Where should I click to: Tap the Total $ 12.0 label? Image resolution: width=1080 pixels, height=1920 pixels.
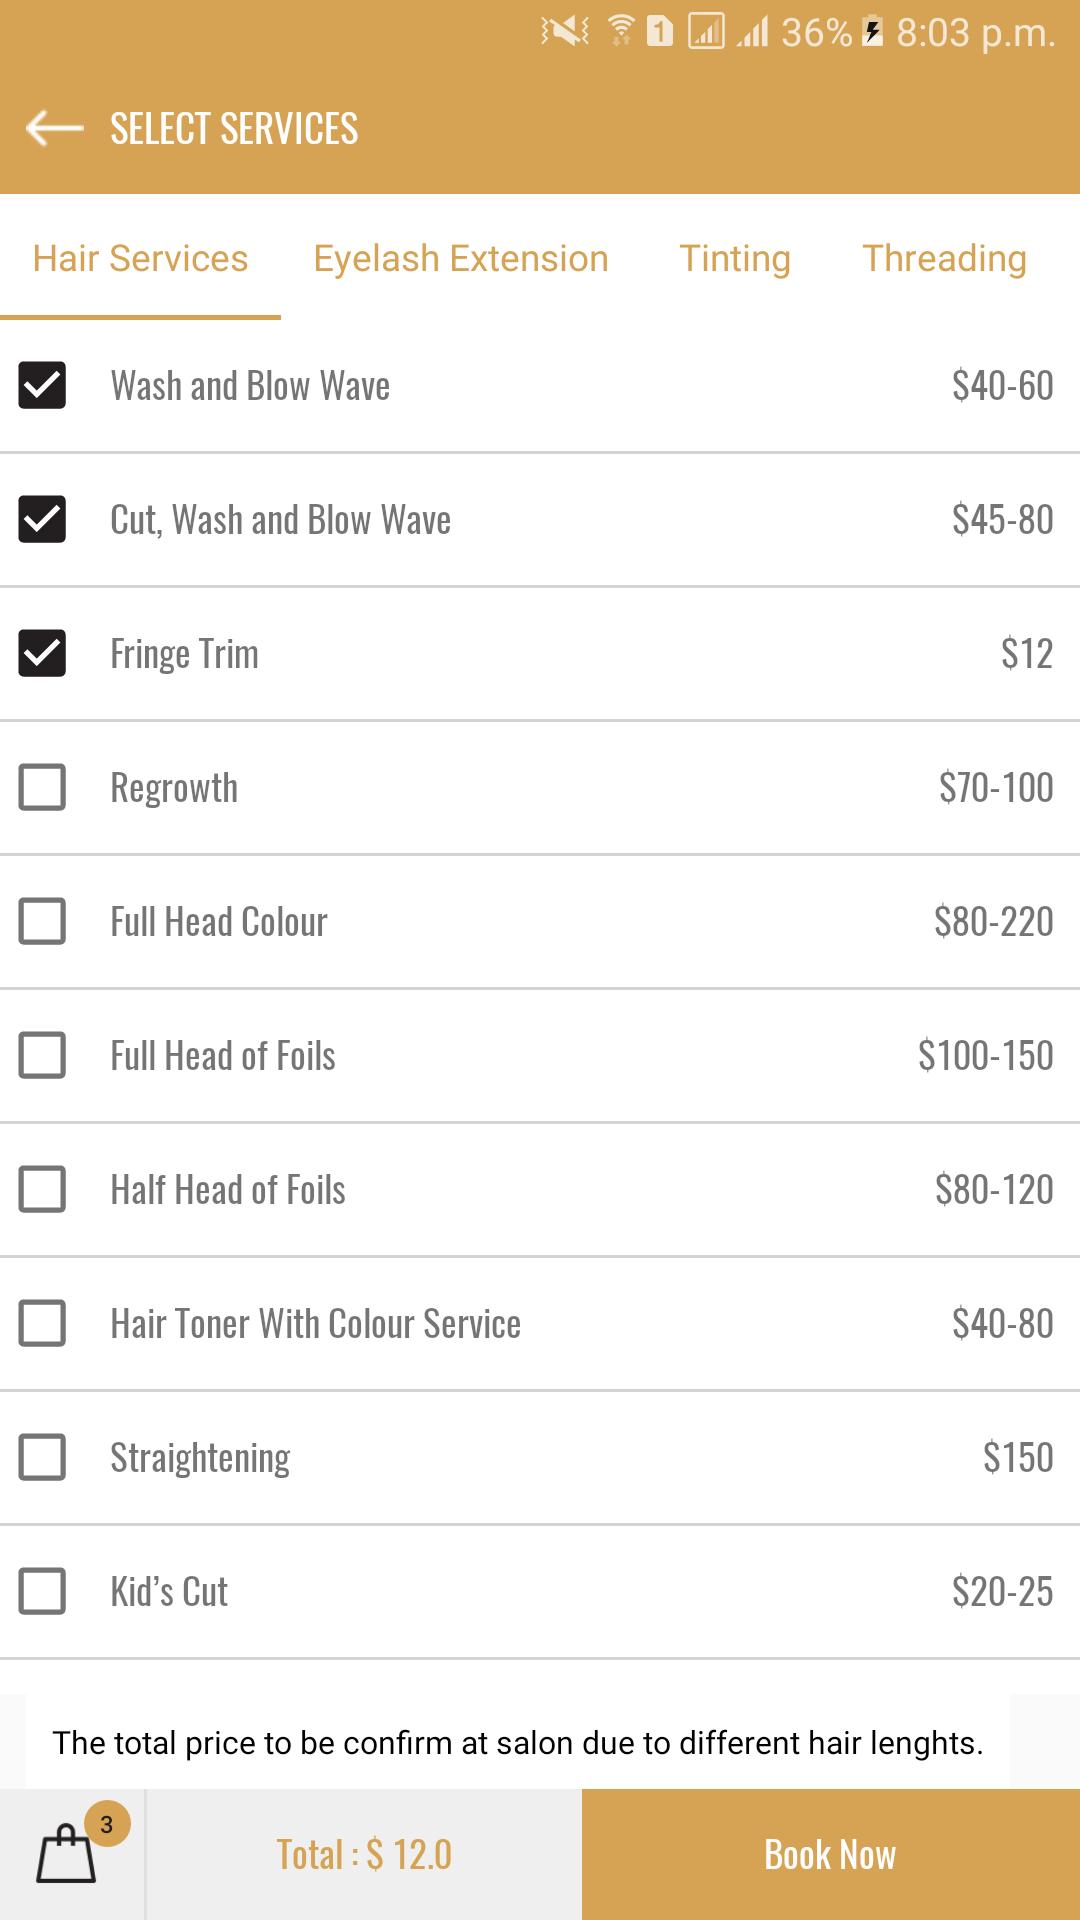click(x=364, y=1855)
